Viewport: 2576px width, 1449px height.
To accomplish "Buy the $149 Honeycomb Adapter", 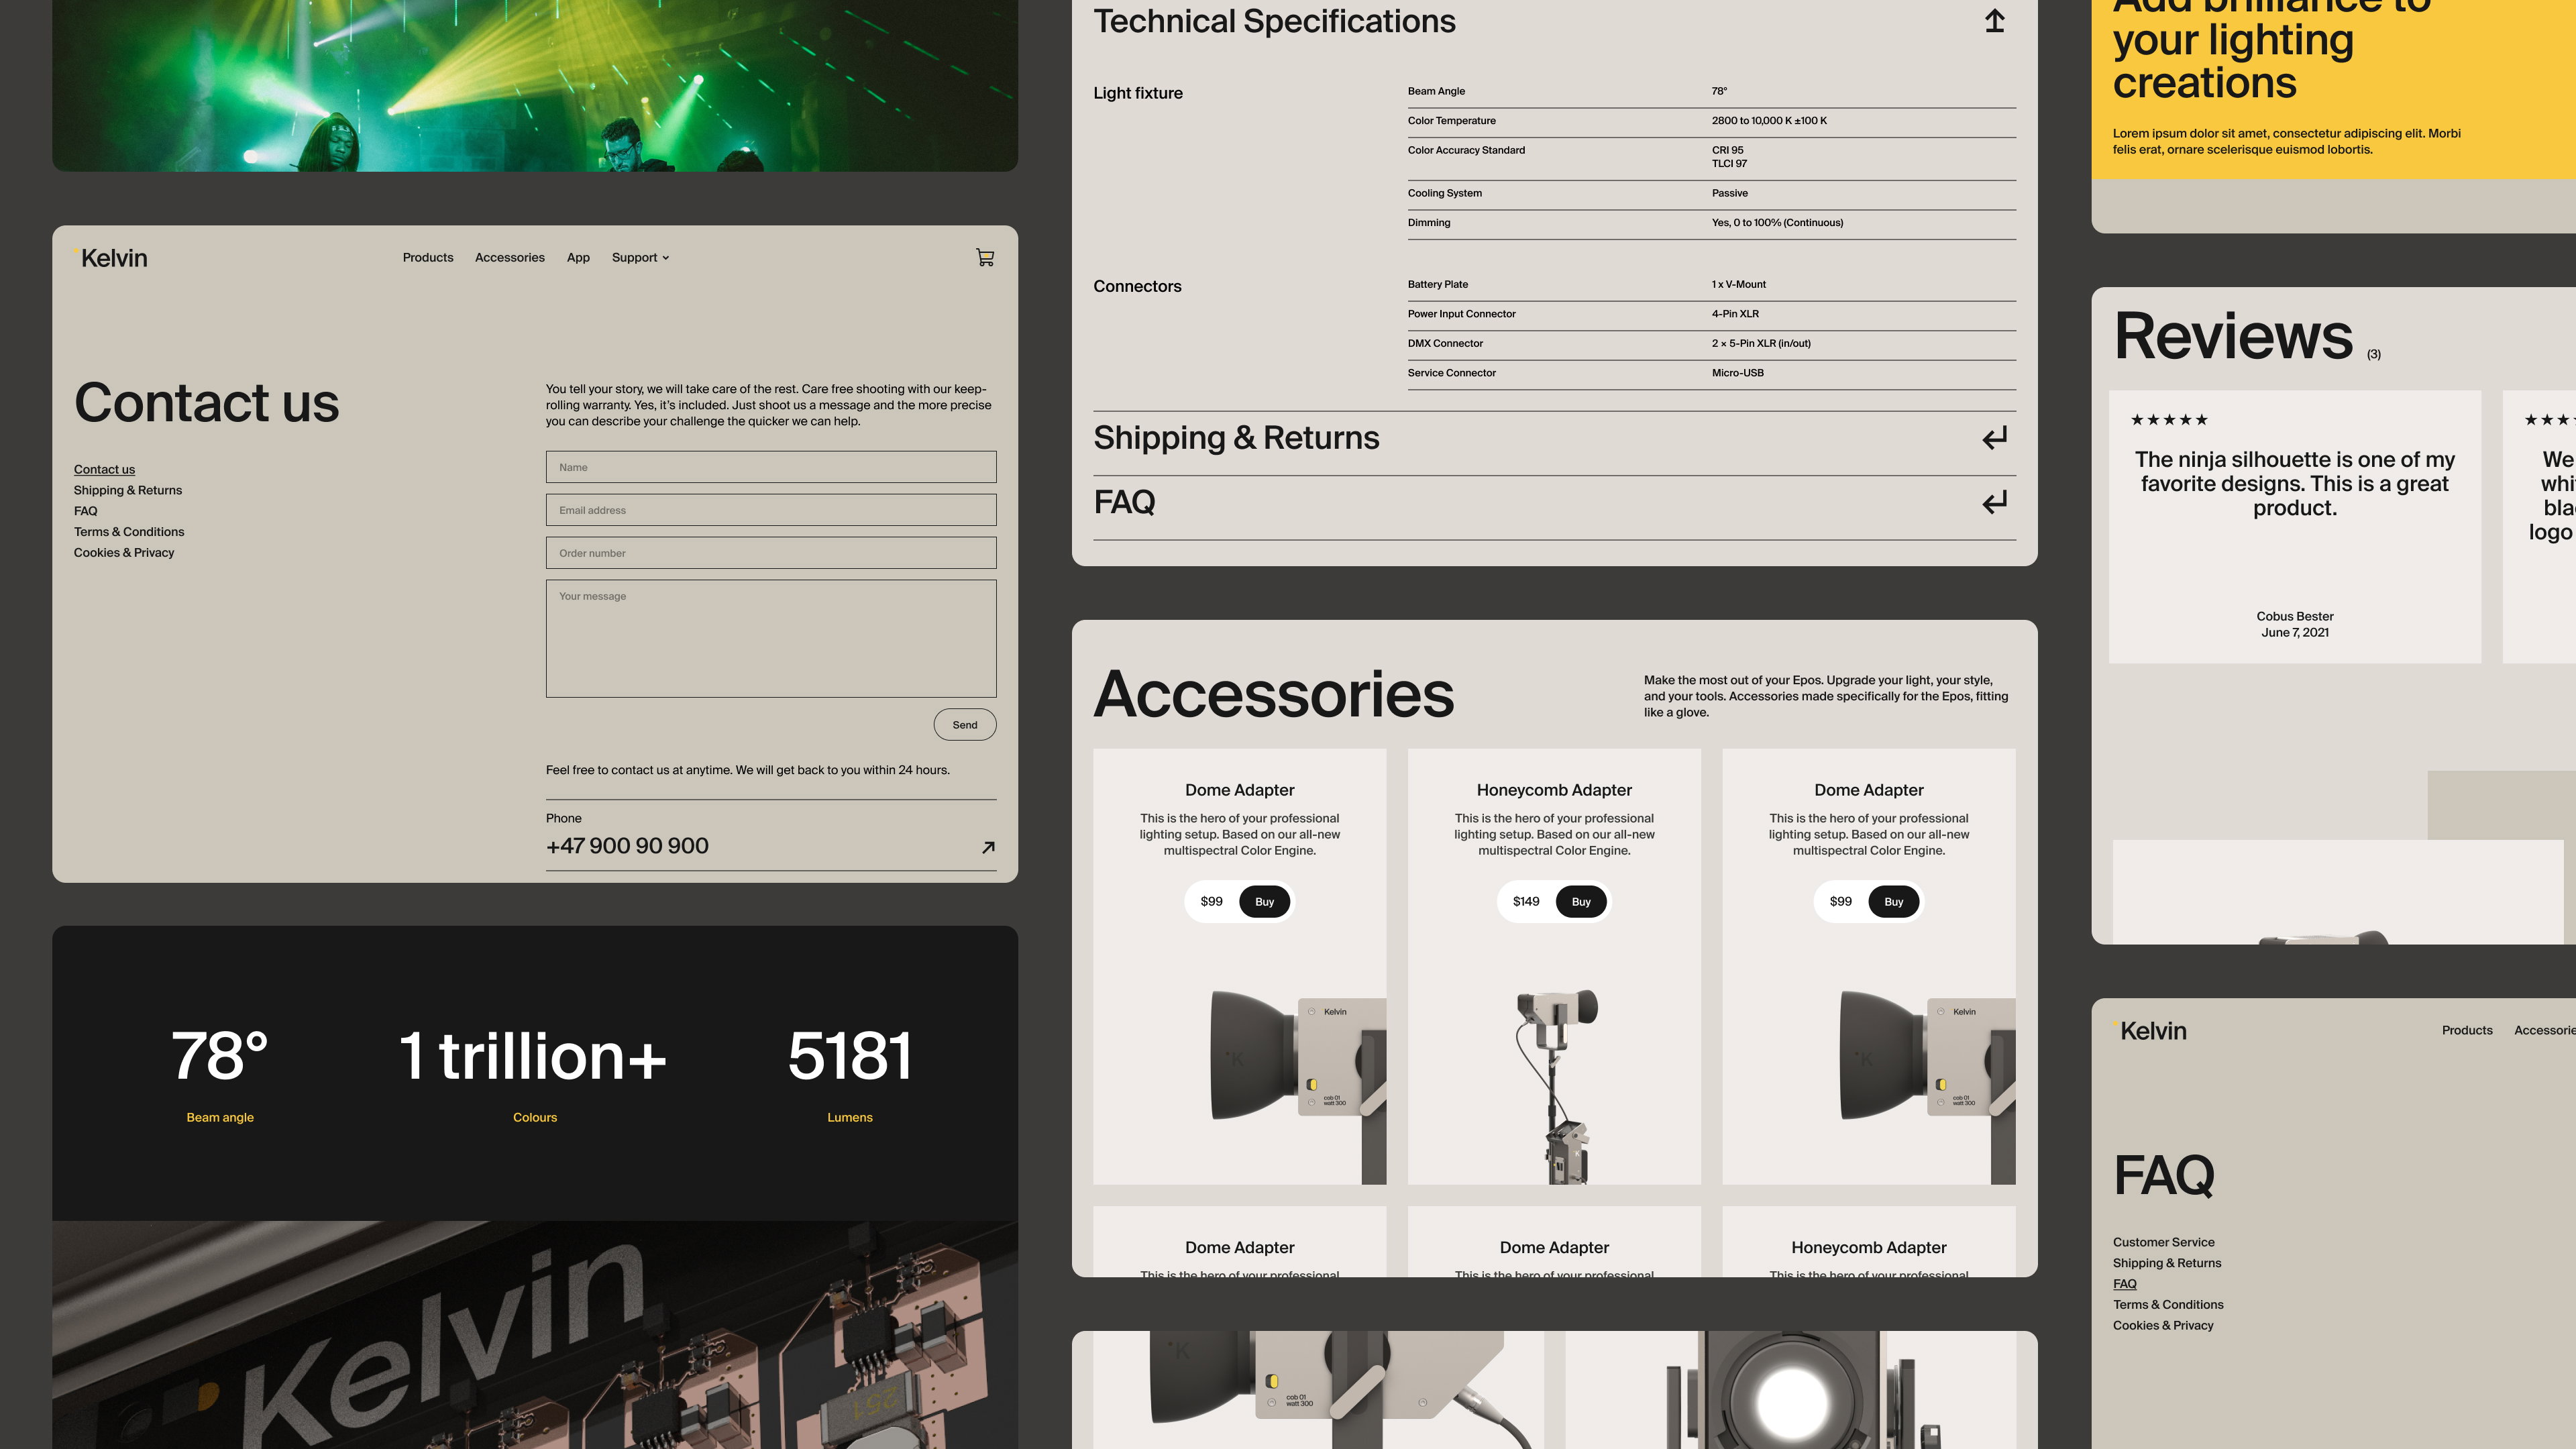I will click(1580, 902).
